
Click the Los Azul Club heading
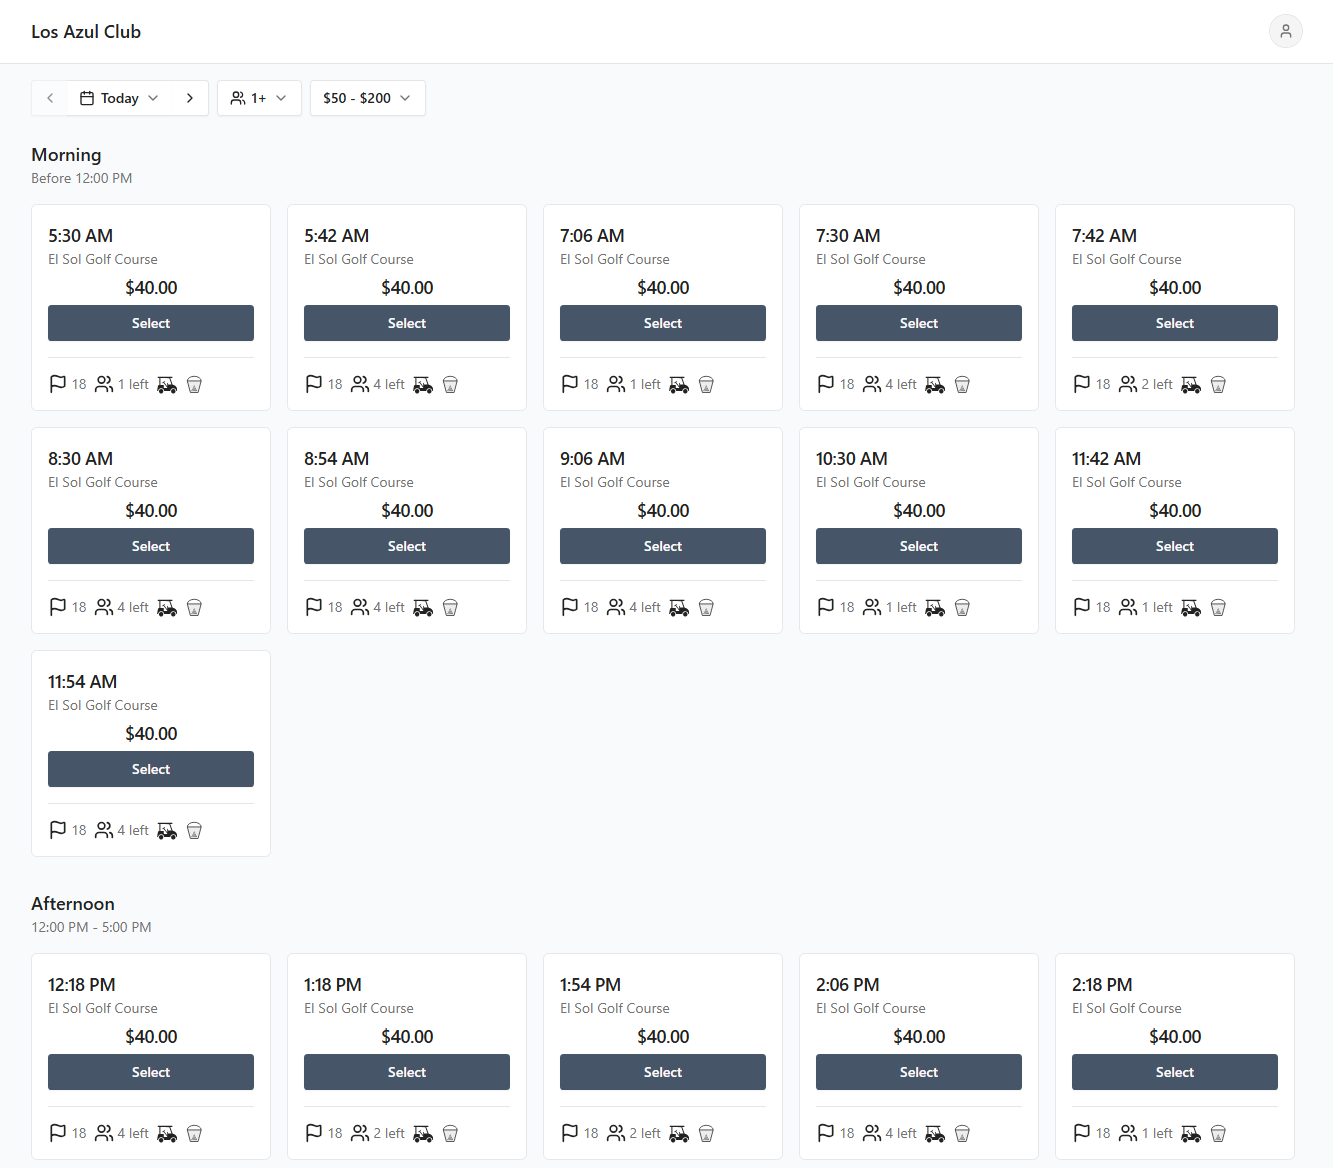pyautogui.click(x=86, y=31)
